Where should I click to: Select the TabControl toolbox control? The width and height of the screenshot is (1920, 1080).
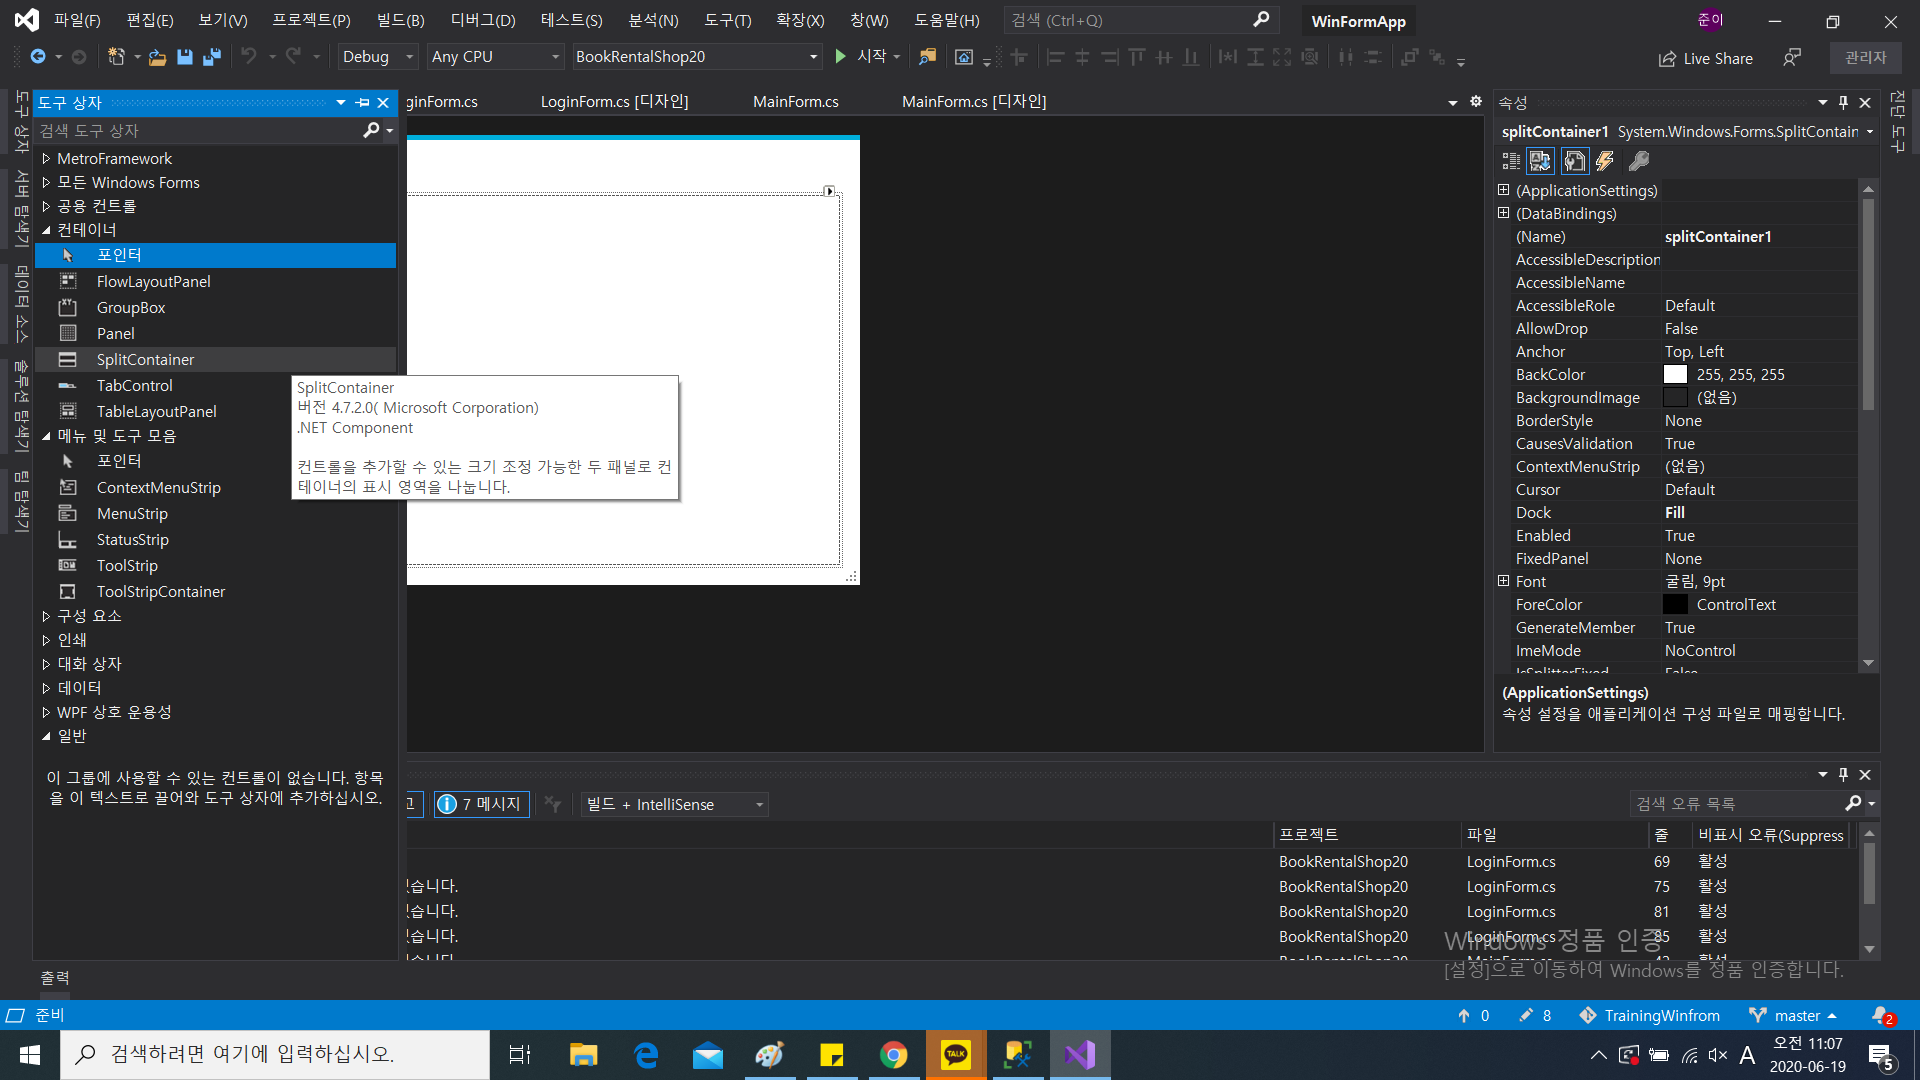coord(134,385)
